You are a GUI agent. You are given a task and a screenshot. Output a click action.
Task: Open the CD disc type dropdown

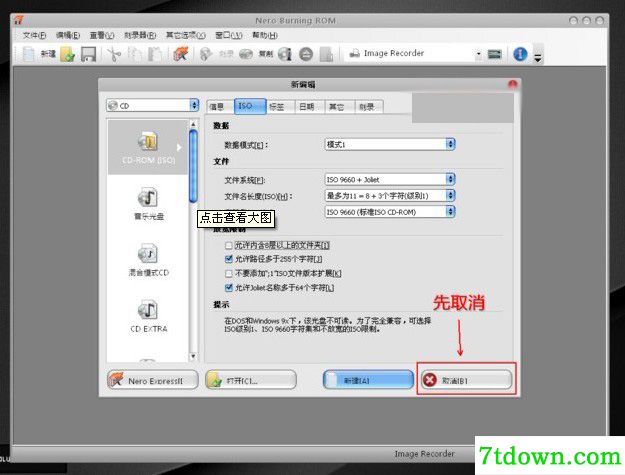152,105
